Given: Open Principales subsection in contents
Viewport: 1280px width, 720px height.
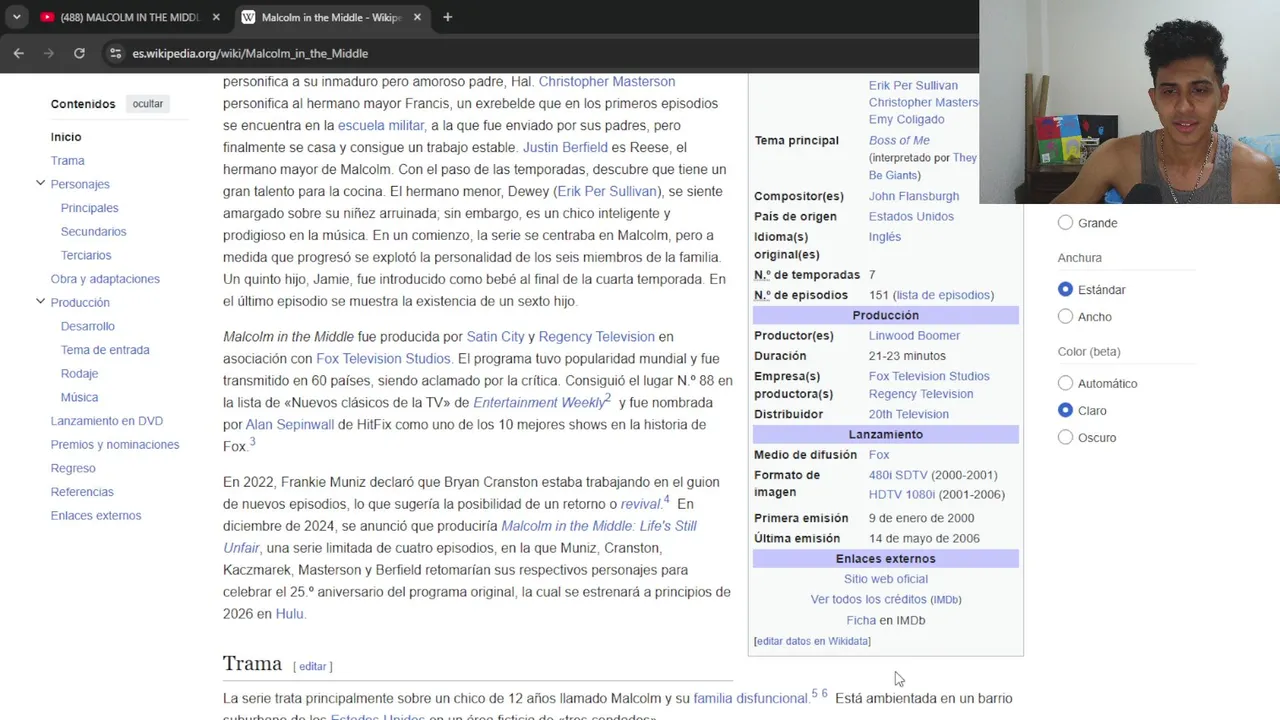Looking at the screenshot, I should click(89, 208).
